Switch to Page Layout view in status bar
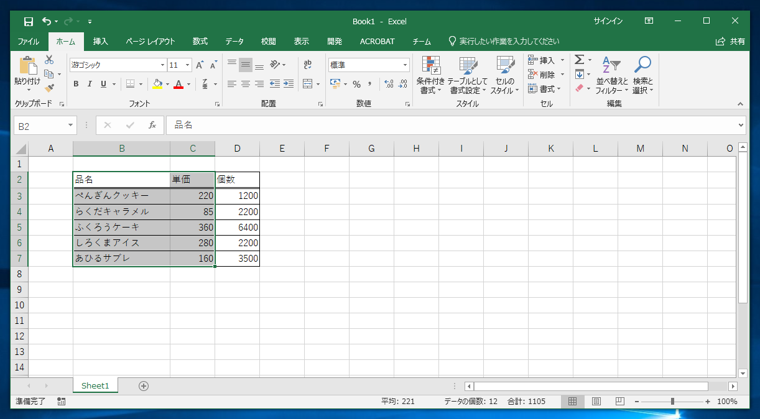Viewport: 760px width, 419px height. pyautogui.click(x=596, y=401)
